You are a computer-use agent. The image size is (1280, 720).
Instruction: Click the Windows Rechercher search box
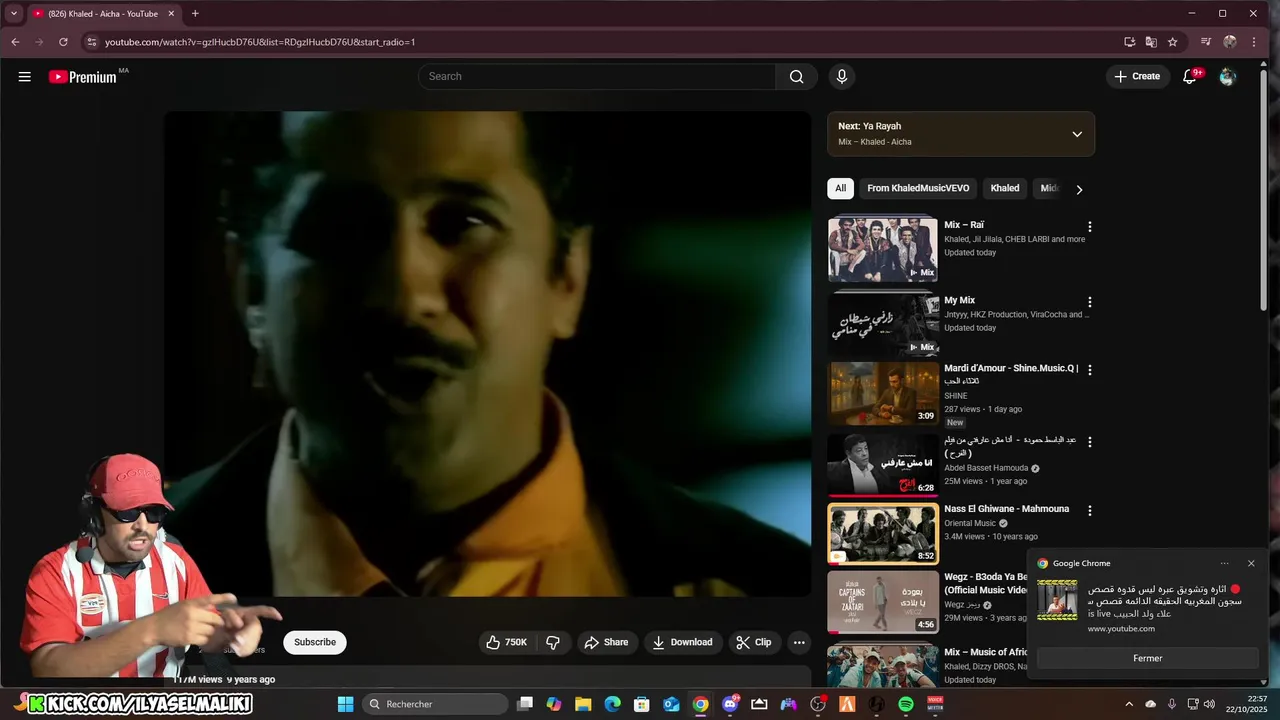[x=435, y=704]
